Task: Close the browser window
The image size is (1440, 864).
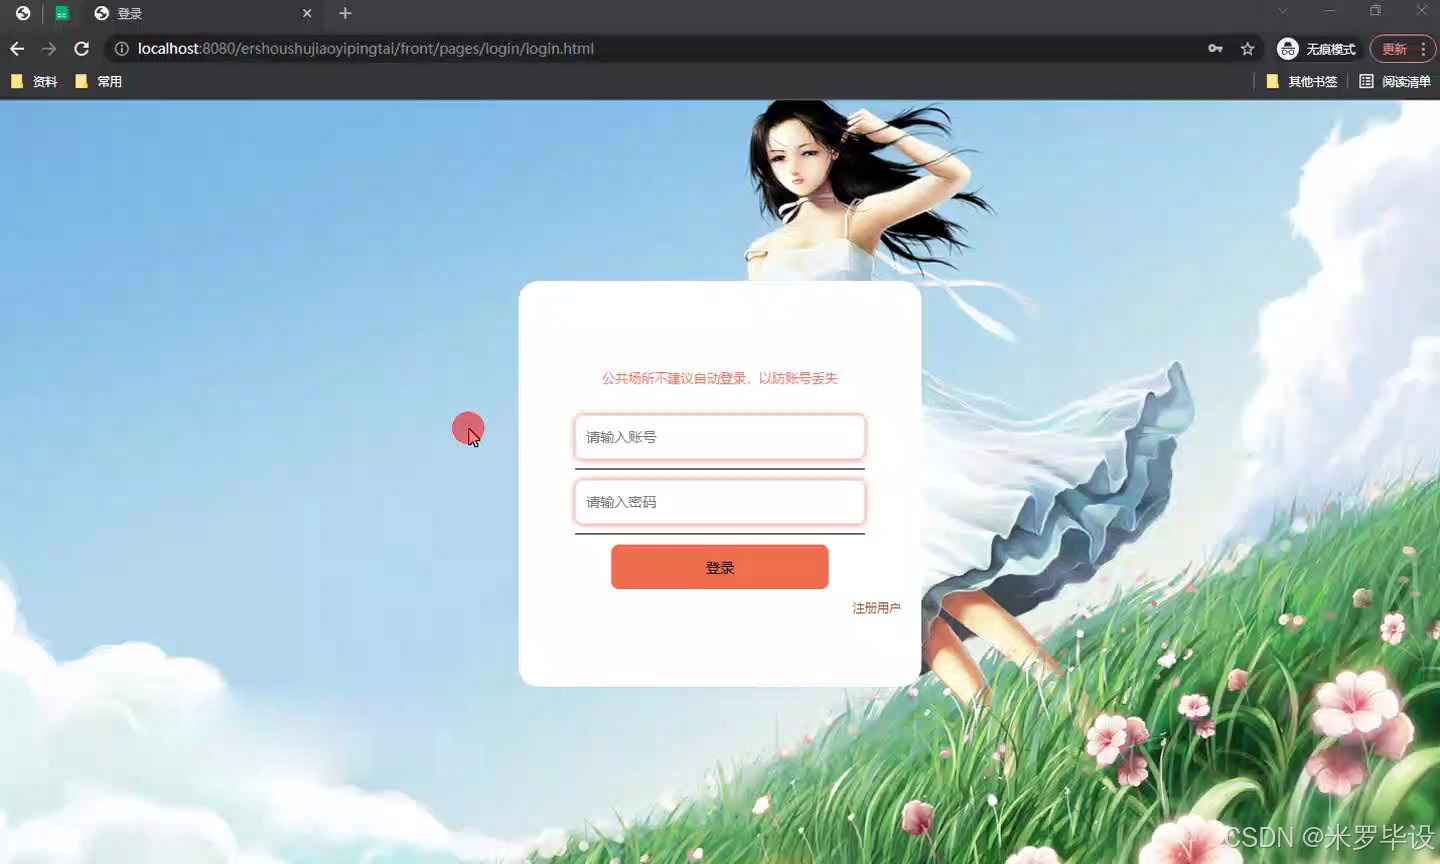Action: [1421, 10]
